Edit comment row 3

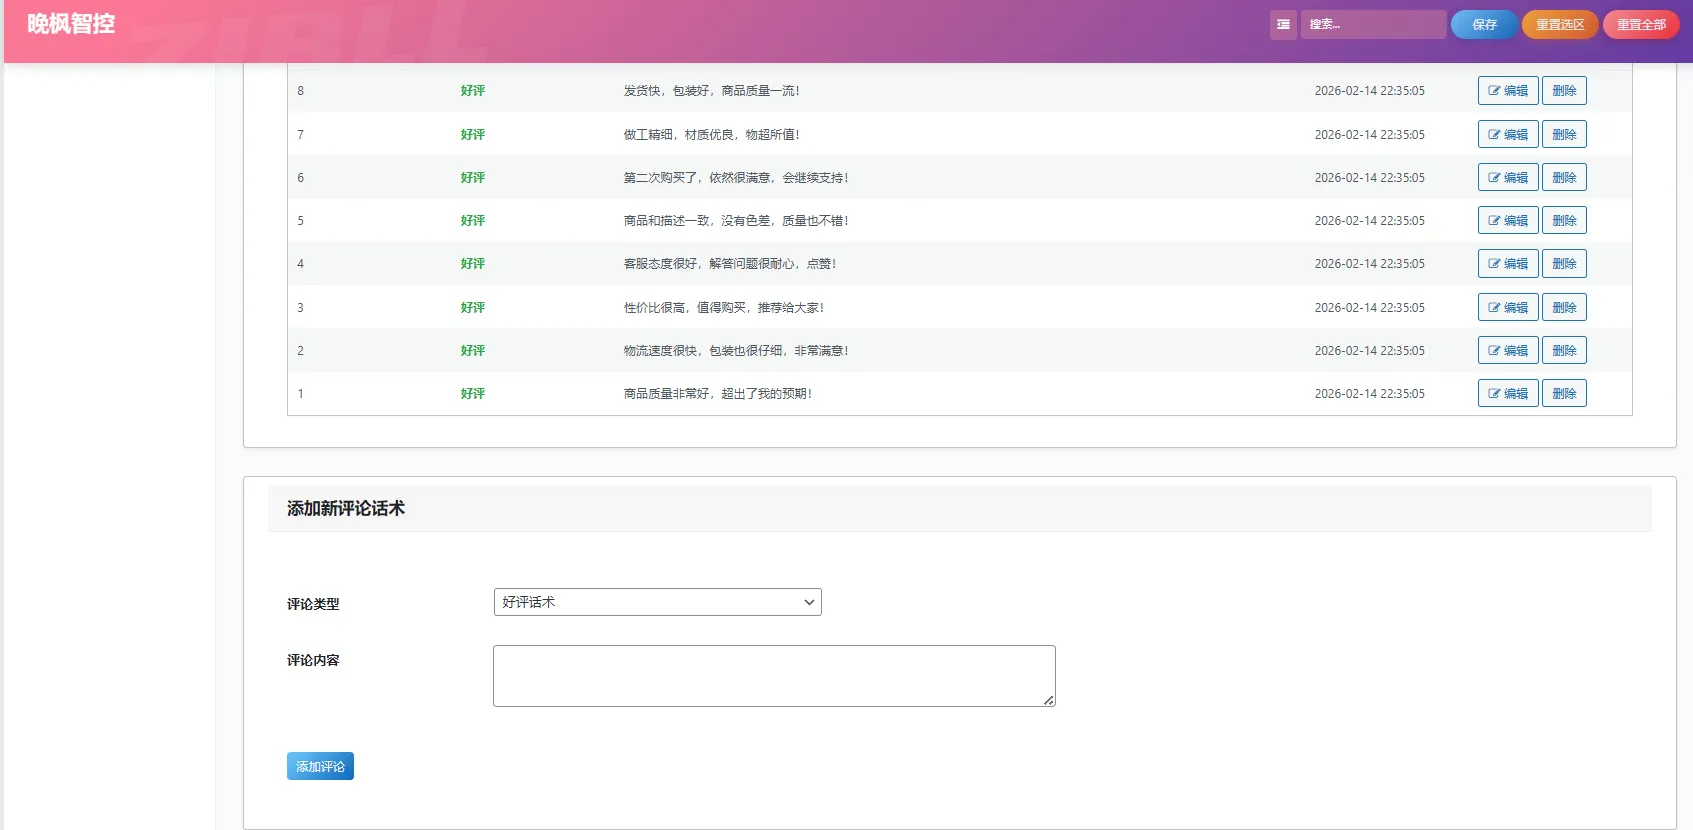coord(1507,308)
